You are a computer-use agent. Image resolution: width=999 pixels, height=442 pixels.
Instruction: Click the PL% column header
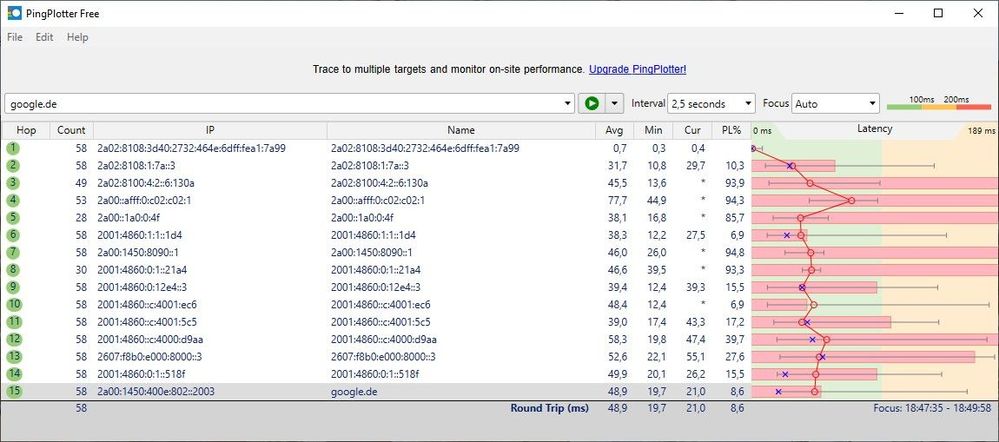click(731, 130)
